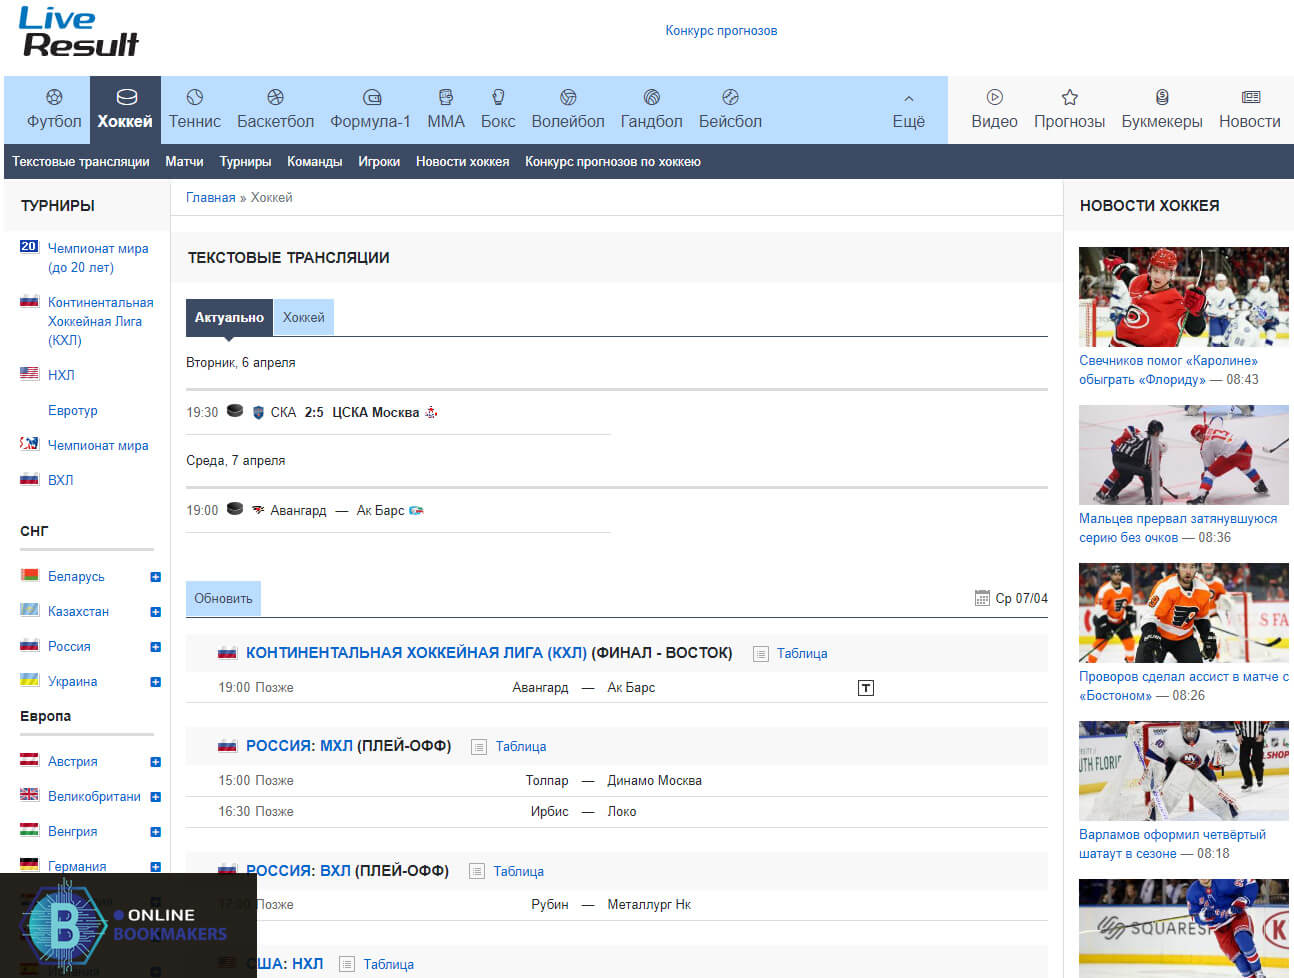Open the Конкурс прогнозов link in header

721,31
